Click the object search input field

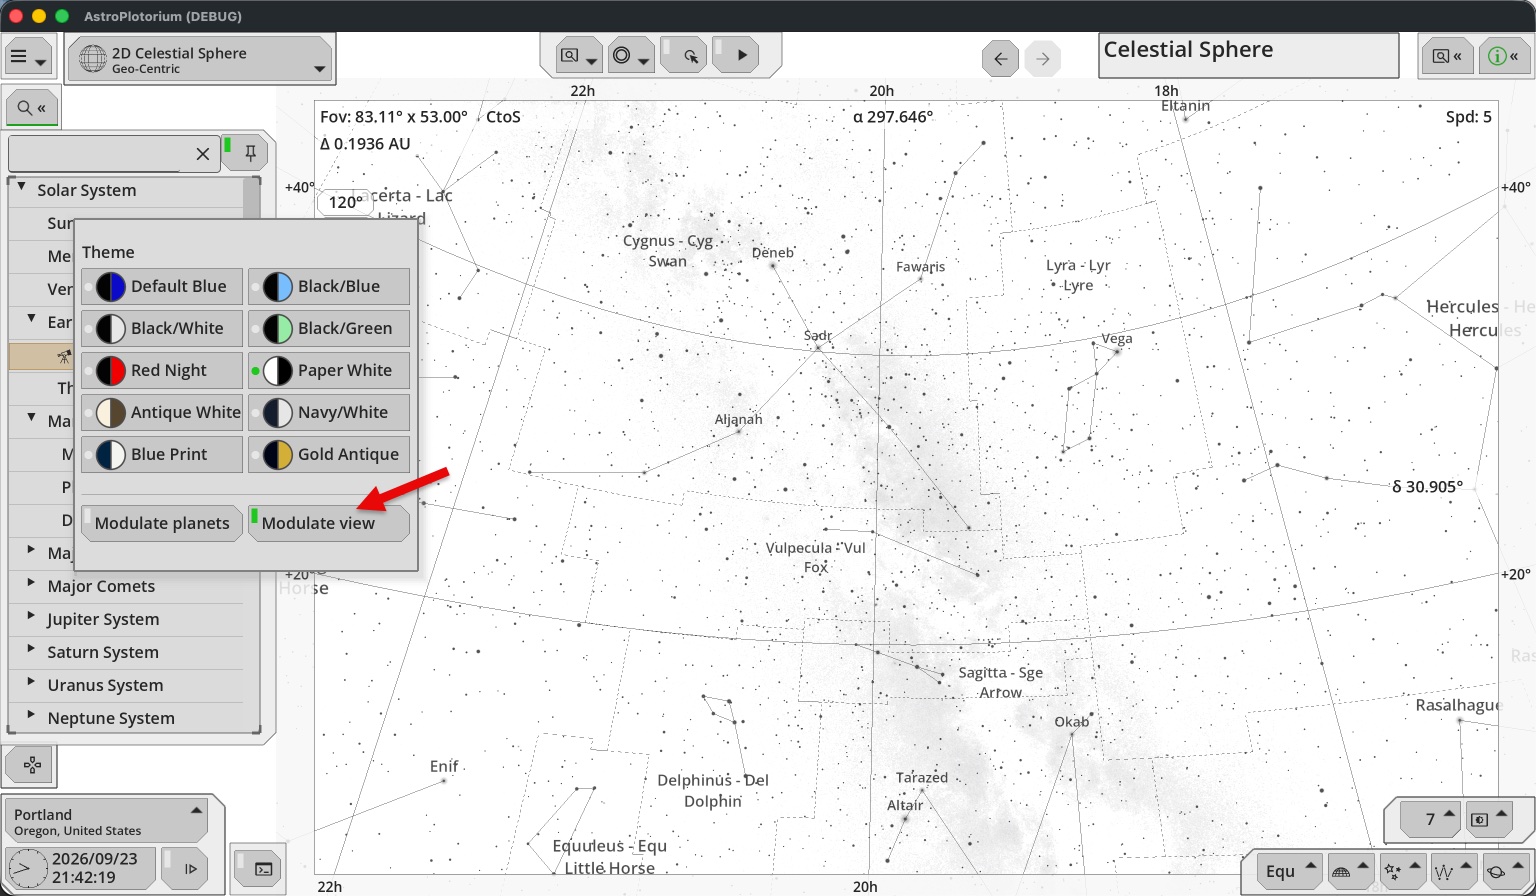pos(98,154)
